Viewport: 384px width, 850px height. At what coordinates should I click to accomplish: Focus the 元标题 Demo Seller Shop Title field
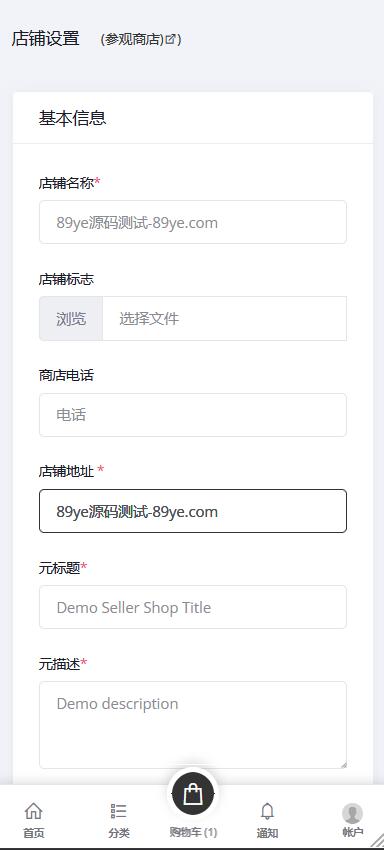(193, 607)
